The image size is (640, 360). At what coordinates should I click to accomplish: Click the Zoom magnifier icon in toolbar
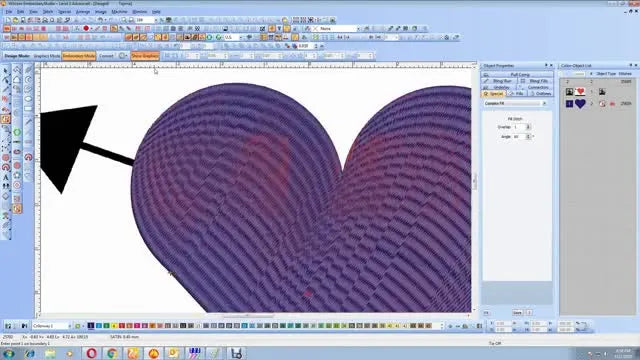coord(124,20)
